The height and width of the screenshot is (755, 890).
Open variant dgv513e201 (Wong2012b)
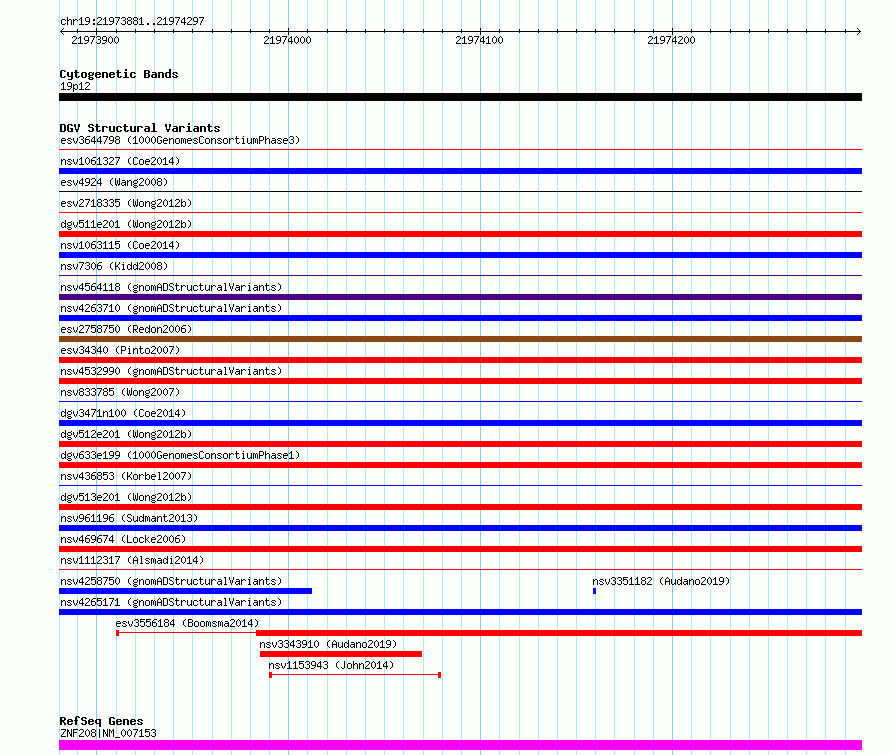click(x=126, y=497)
